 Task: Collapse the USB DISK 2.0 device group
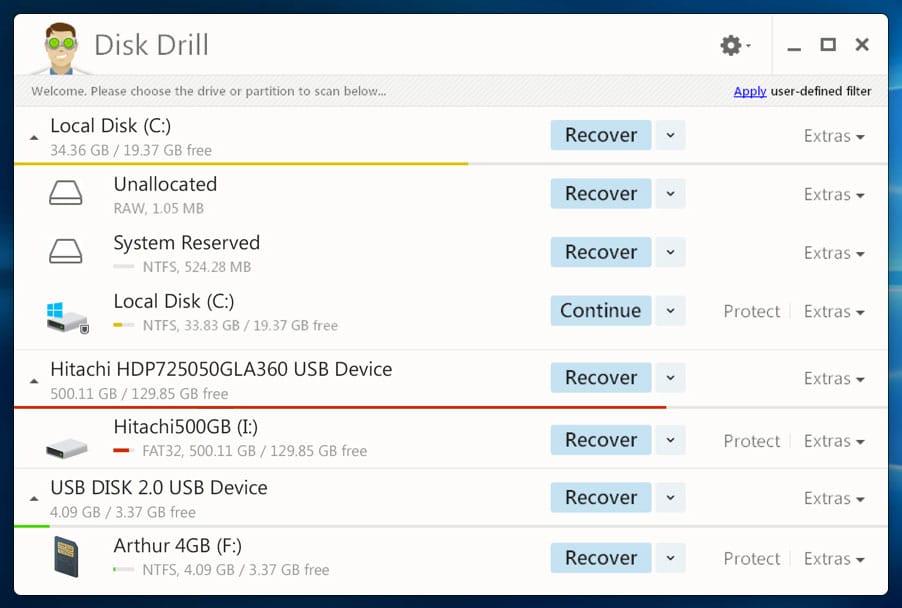pos(34,499)
